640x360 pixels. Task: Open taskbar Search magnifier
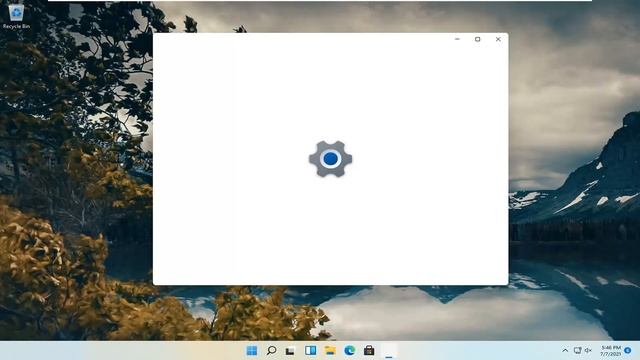[271, 351]
